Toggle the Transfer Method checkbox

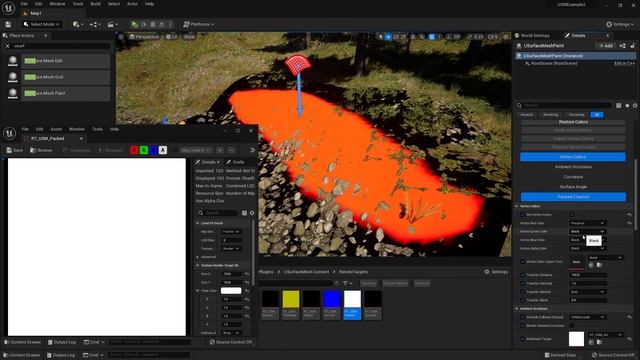522,292
